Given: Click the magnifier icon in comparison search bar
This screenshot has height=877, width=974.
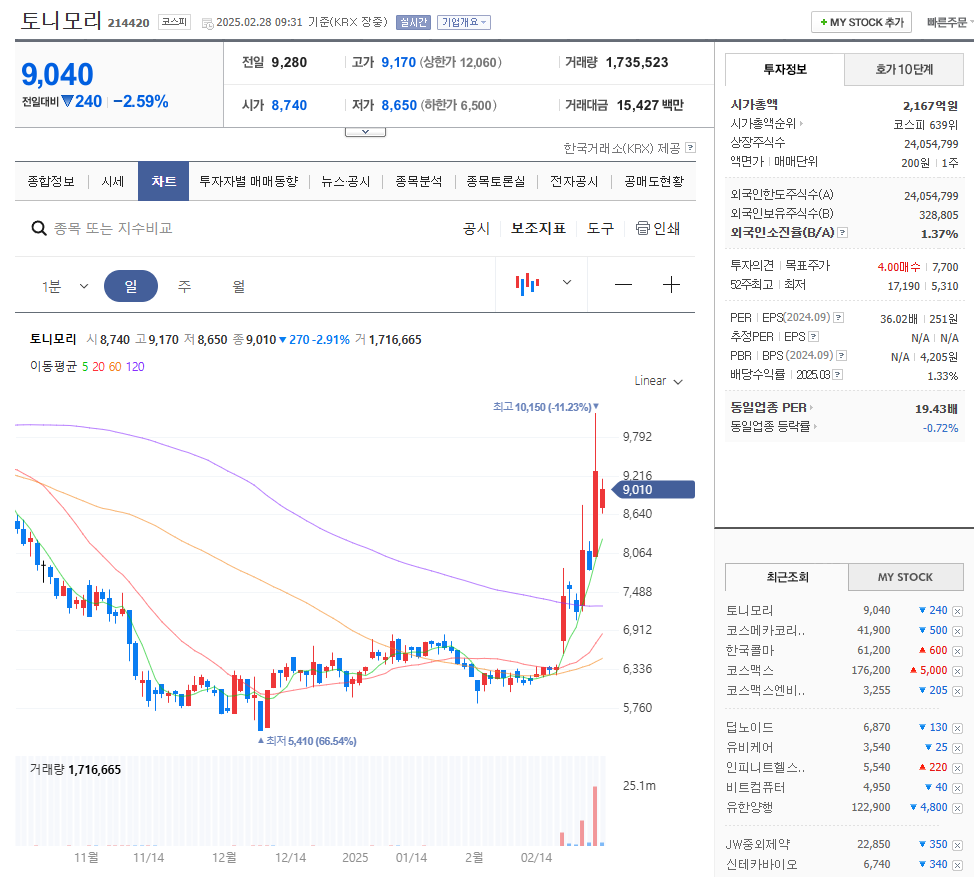Looking at the screenshot, I should click(x=38, y=228).
